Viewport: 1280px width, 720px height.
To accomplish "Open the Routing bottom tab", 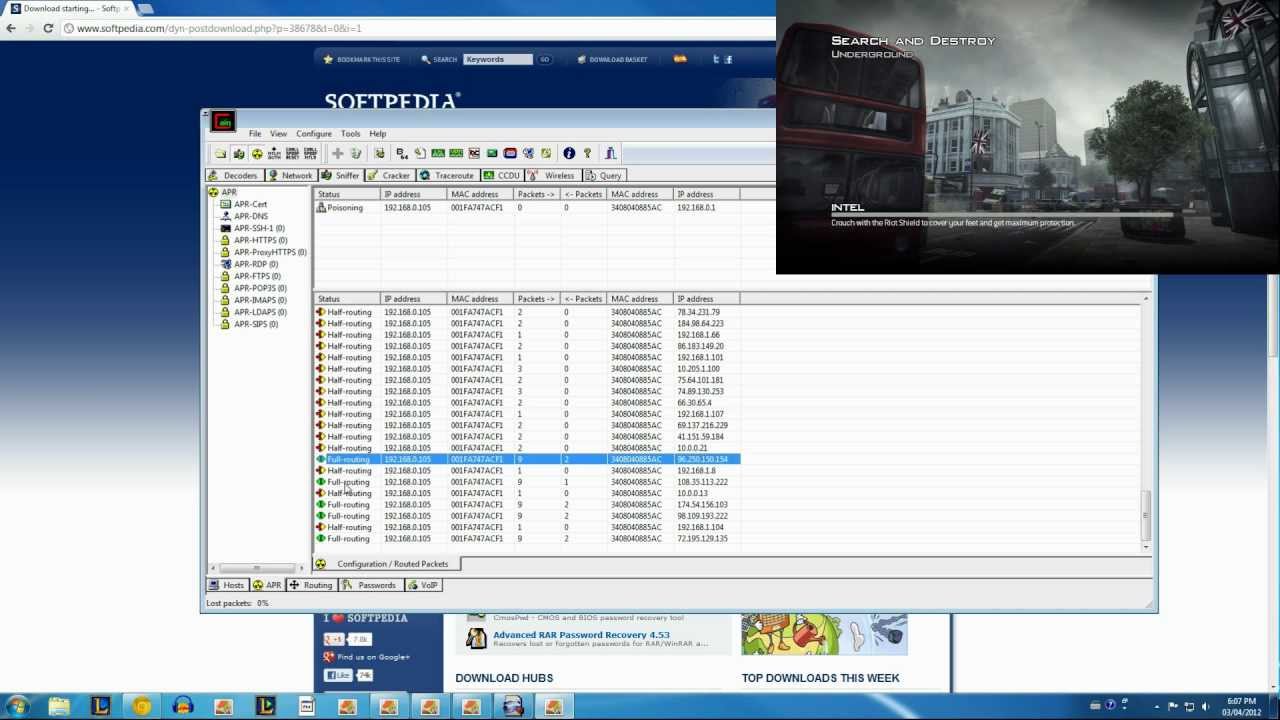I will tap(311, 585).
